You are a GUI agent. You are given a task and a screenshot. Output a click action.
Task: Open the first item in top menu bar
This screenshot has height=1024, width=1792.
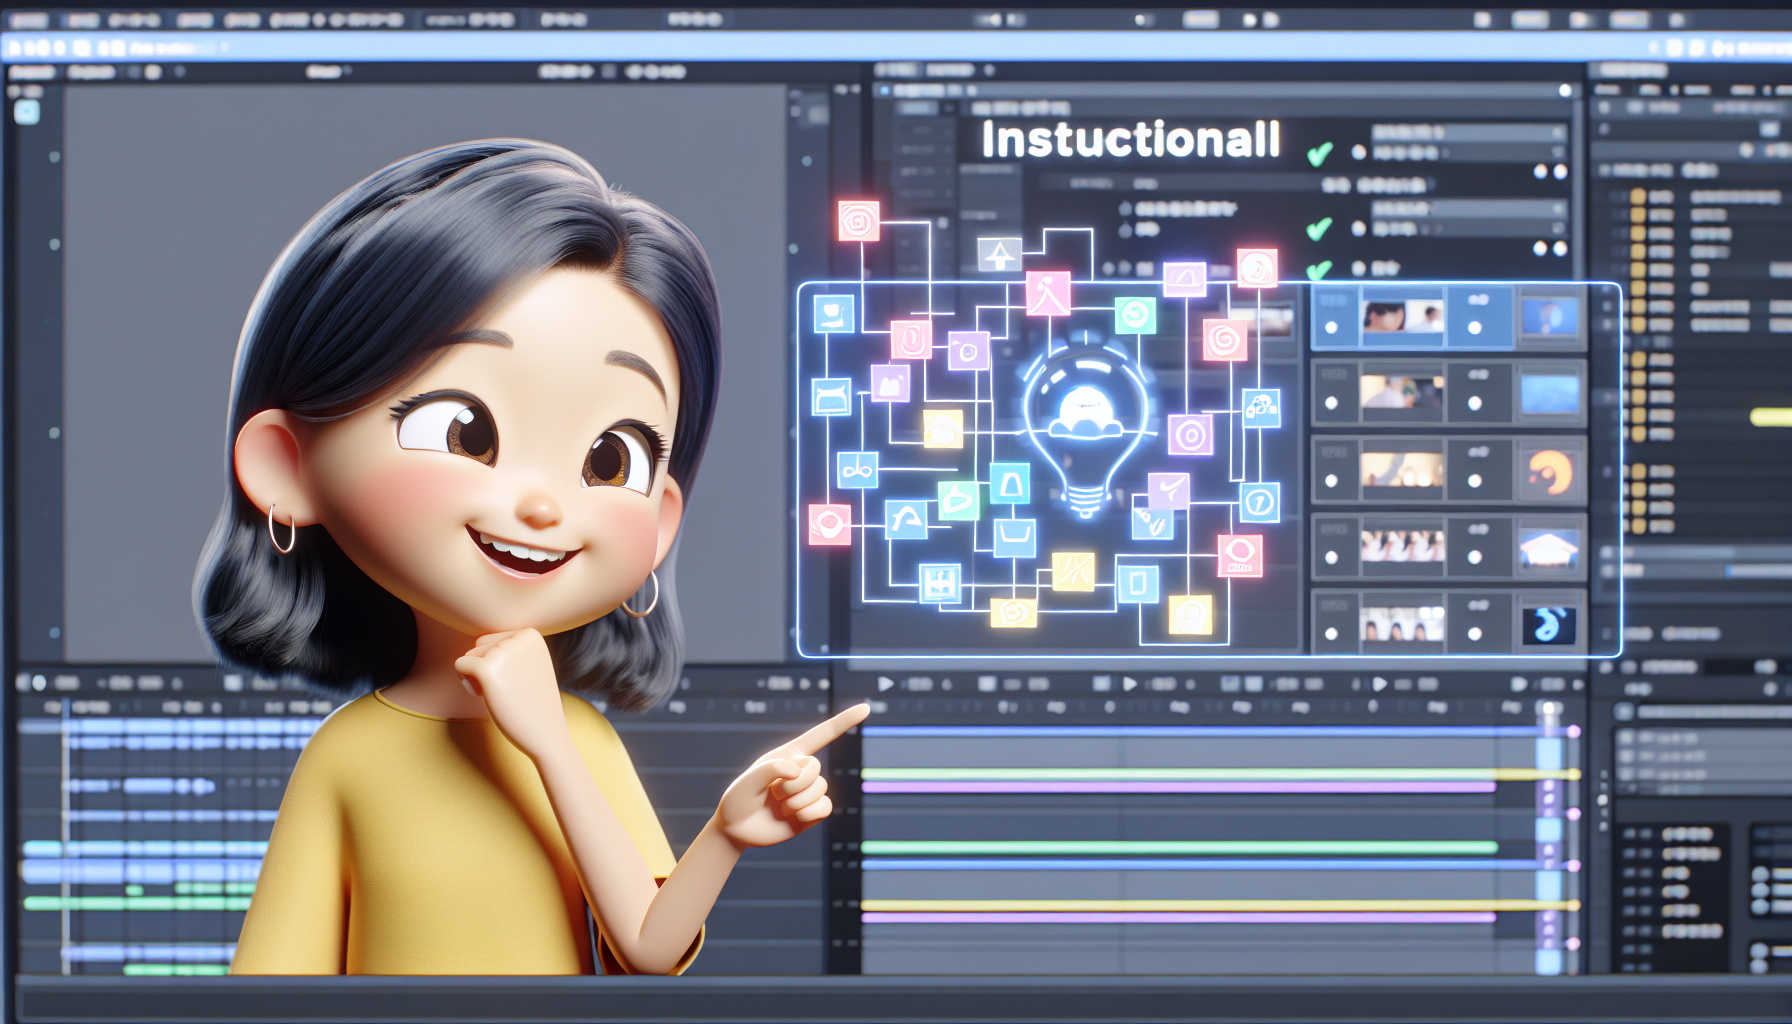[x=28, y=21]
